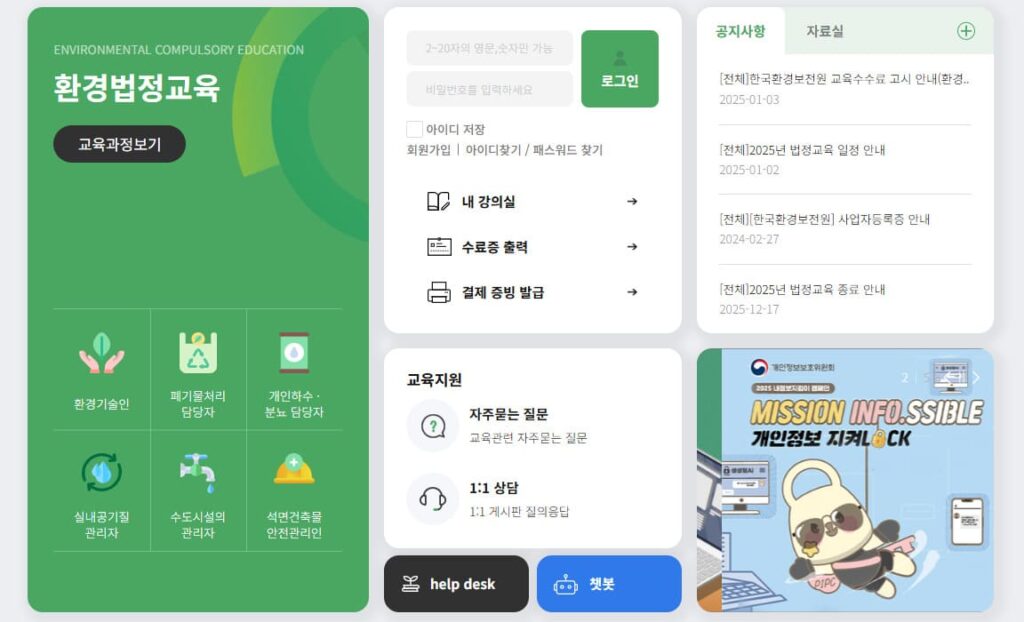Go to 수료증 출력 via arrow
The width and height of the screenshot is (1024, 622).
pyautogui.click(x=632, y=246)
